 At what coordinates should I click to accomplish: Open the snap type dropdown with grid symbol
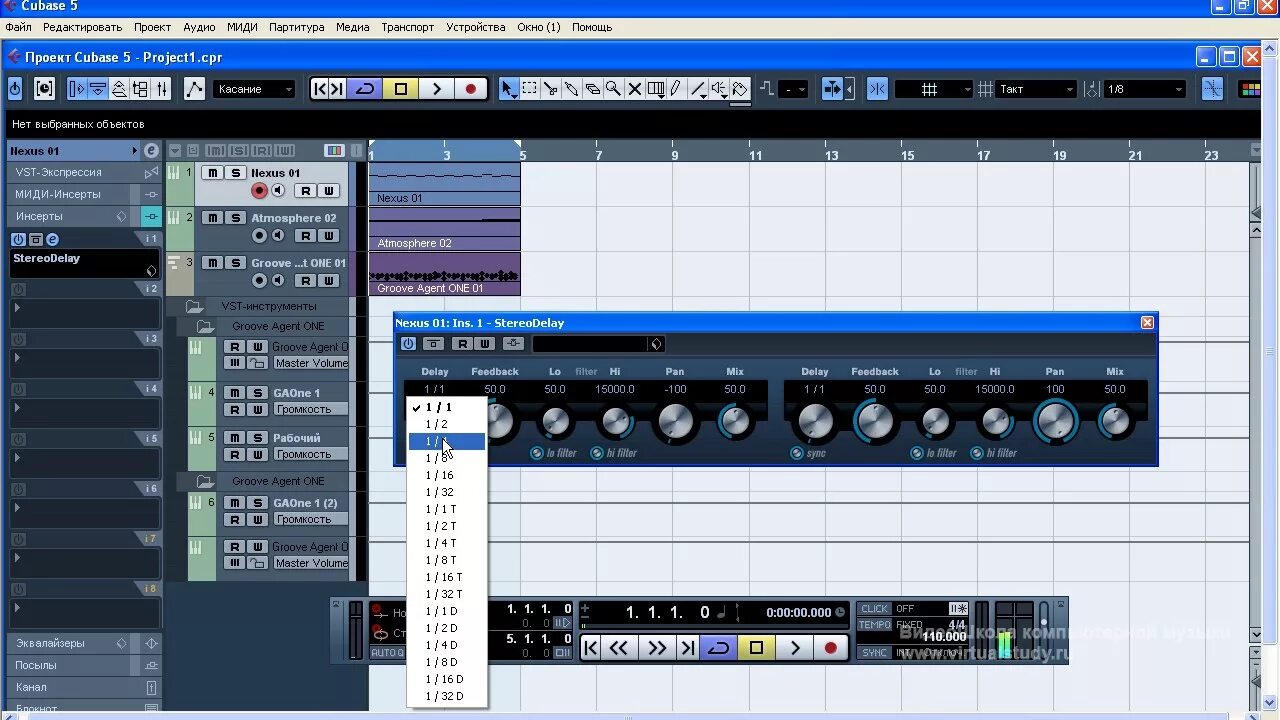point(933,89)
